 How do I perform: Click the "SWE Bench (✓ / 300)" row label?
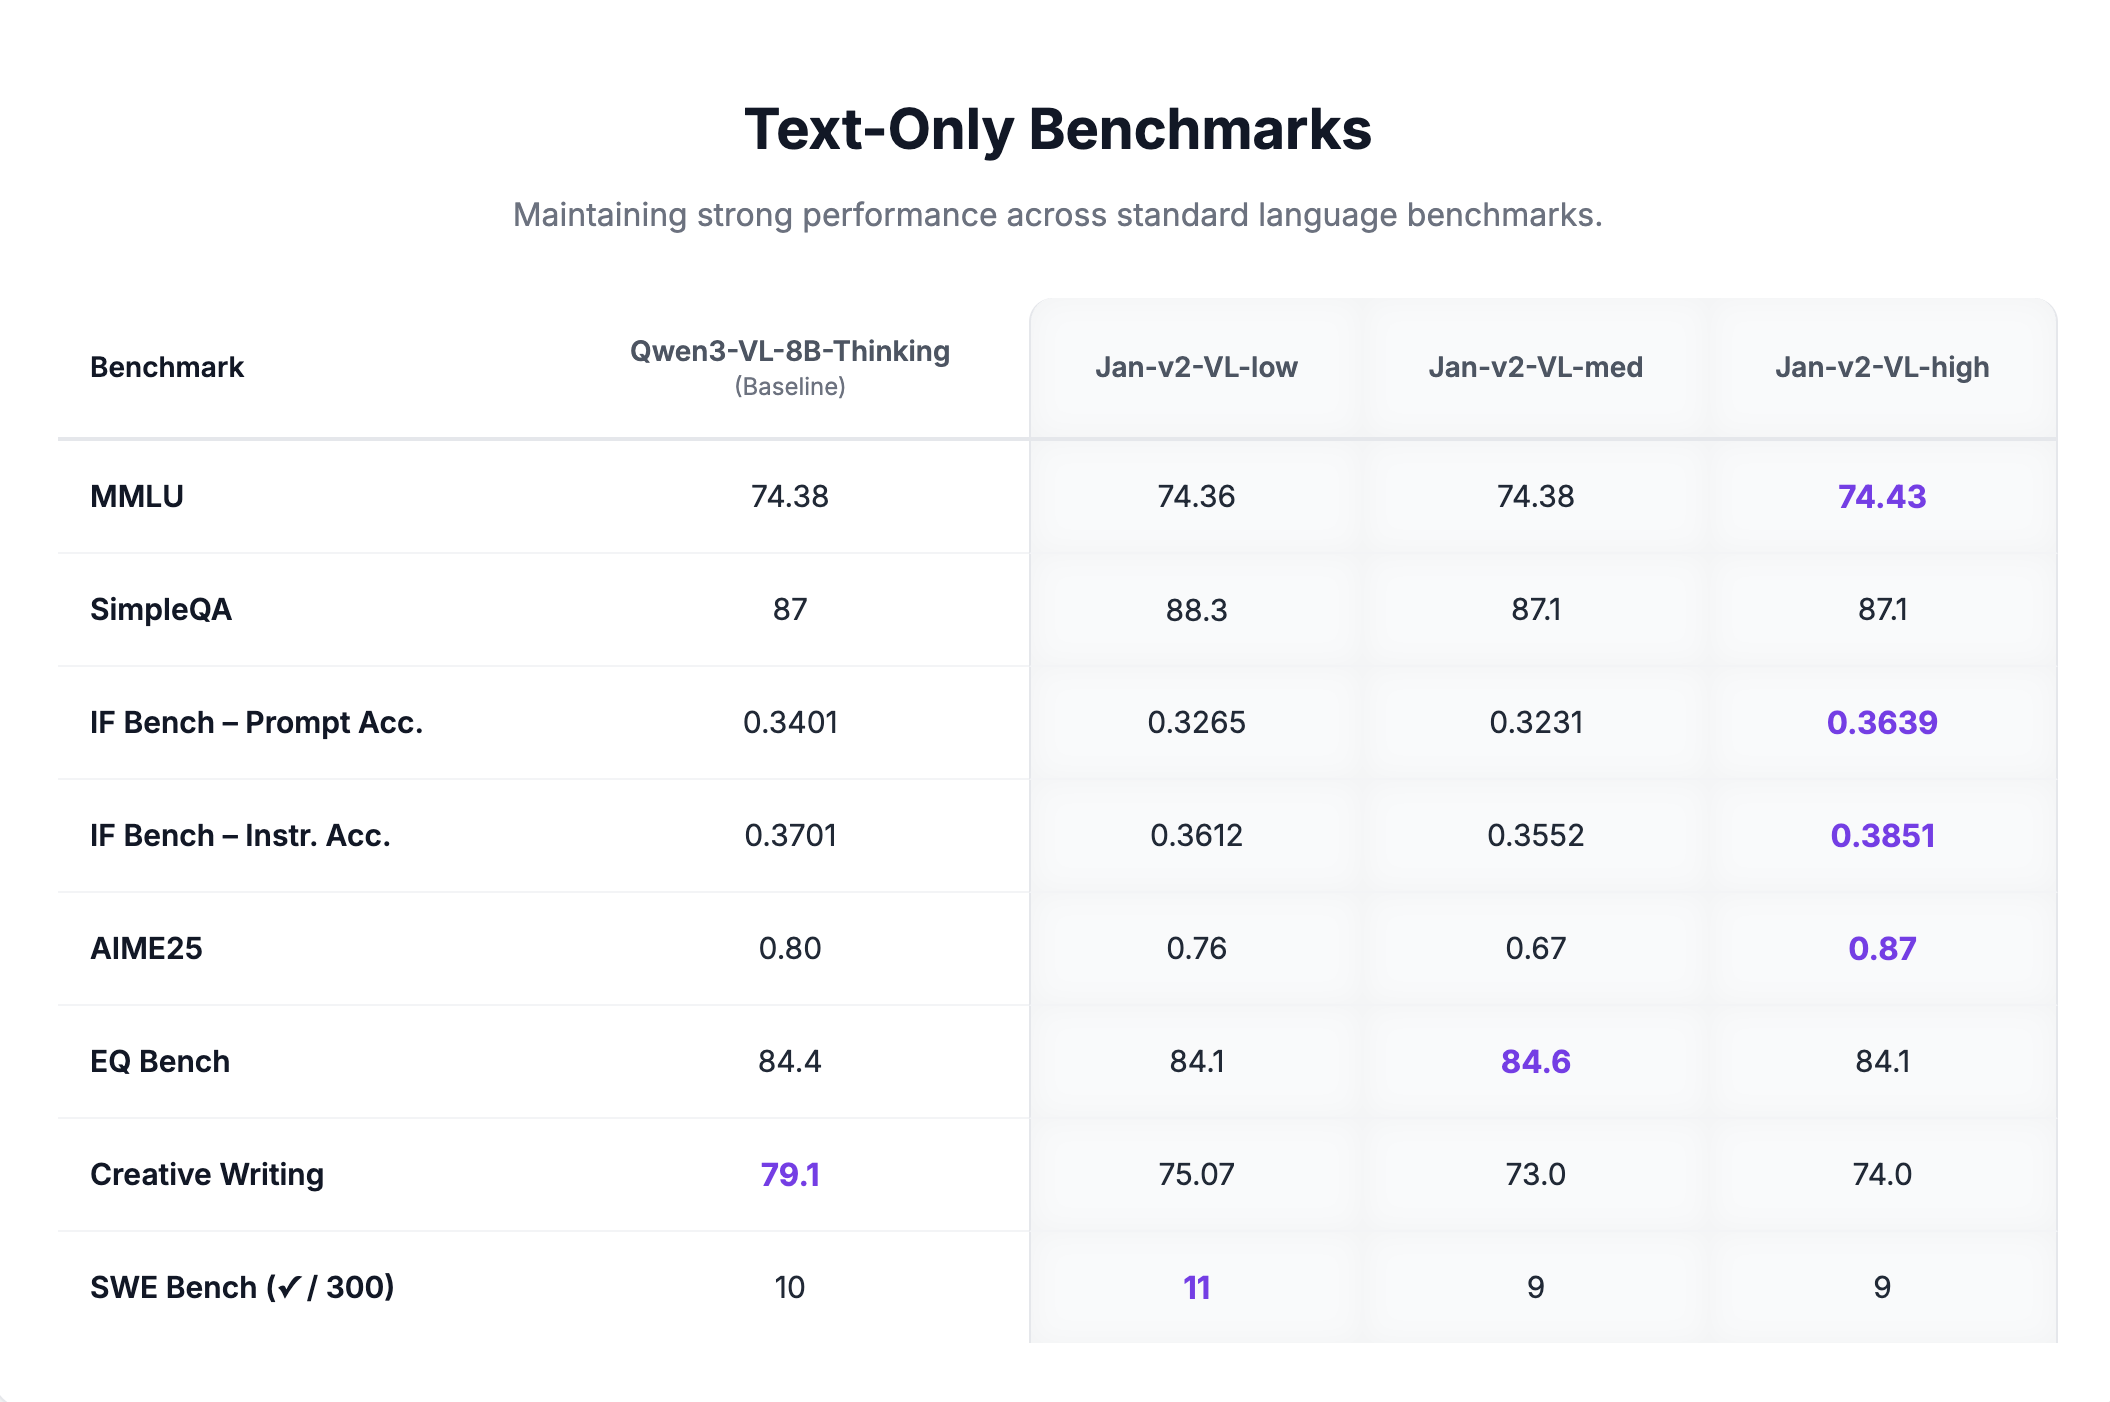(242, 1287)
